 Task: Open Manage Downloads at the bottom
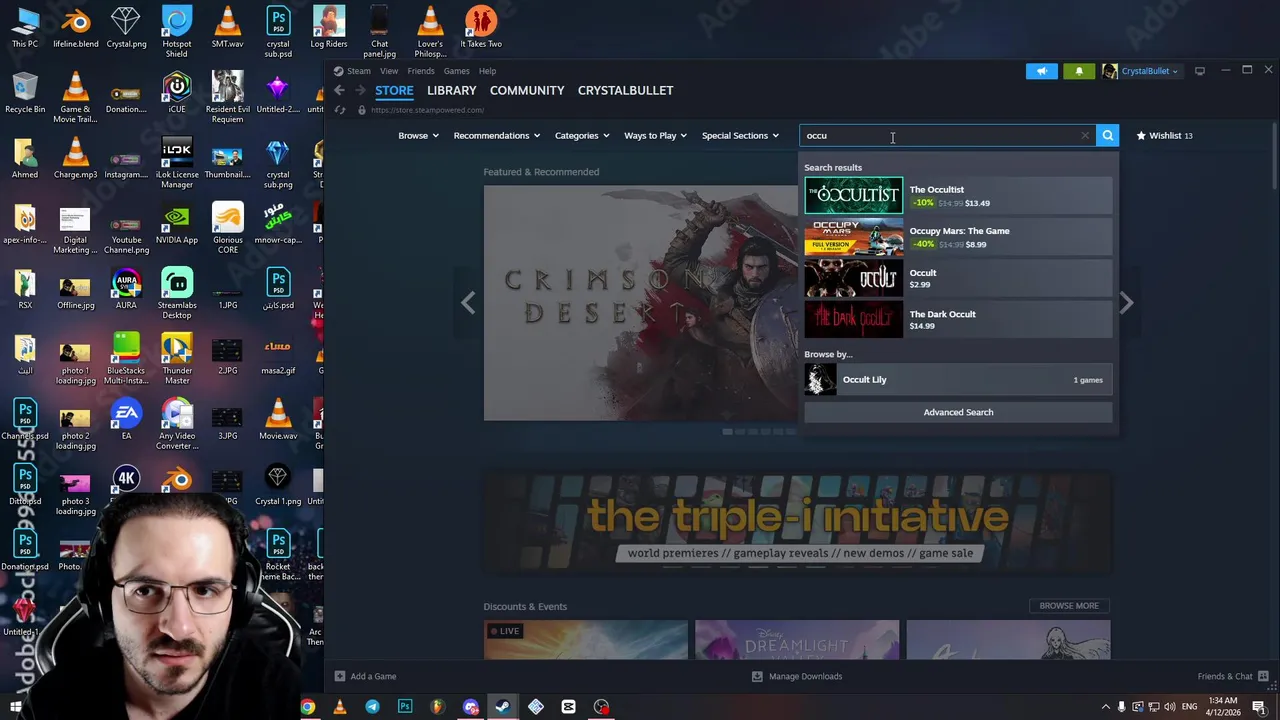click(x=797, y=676)
